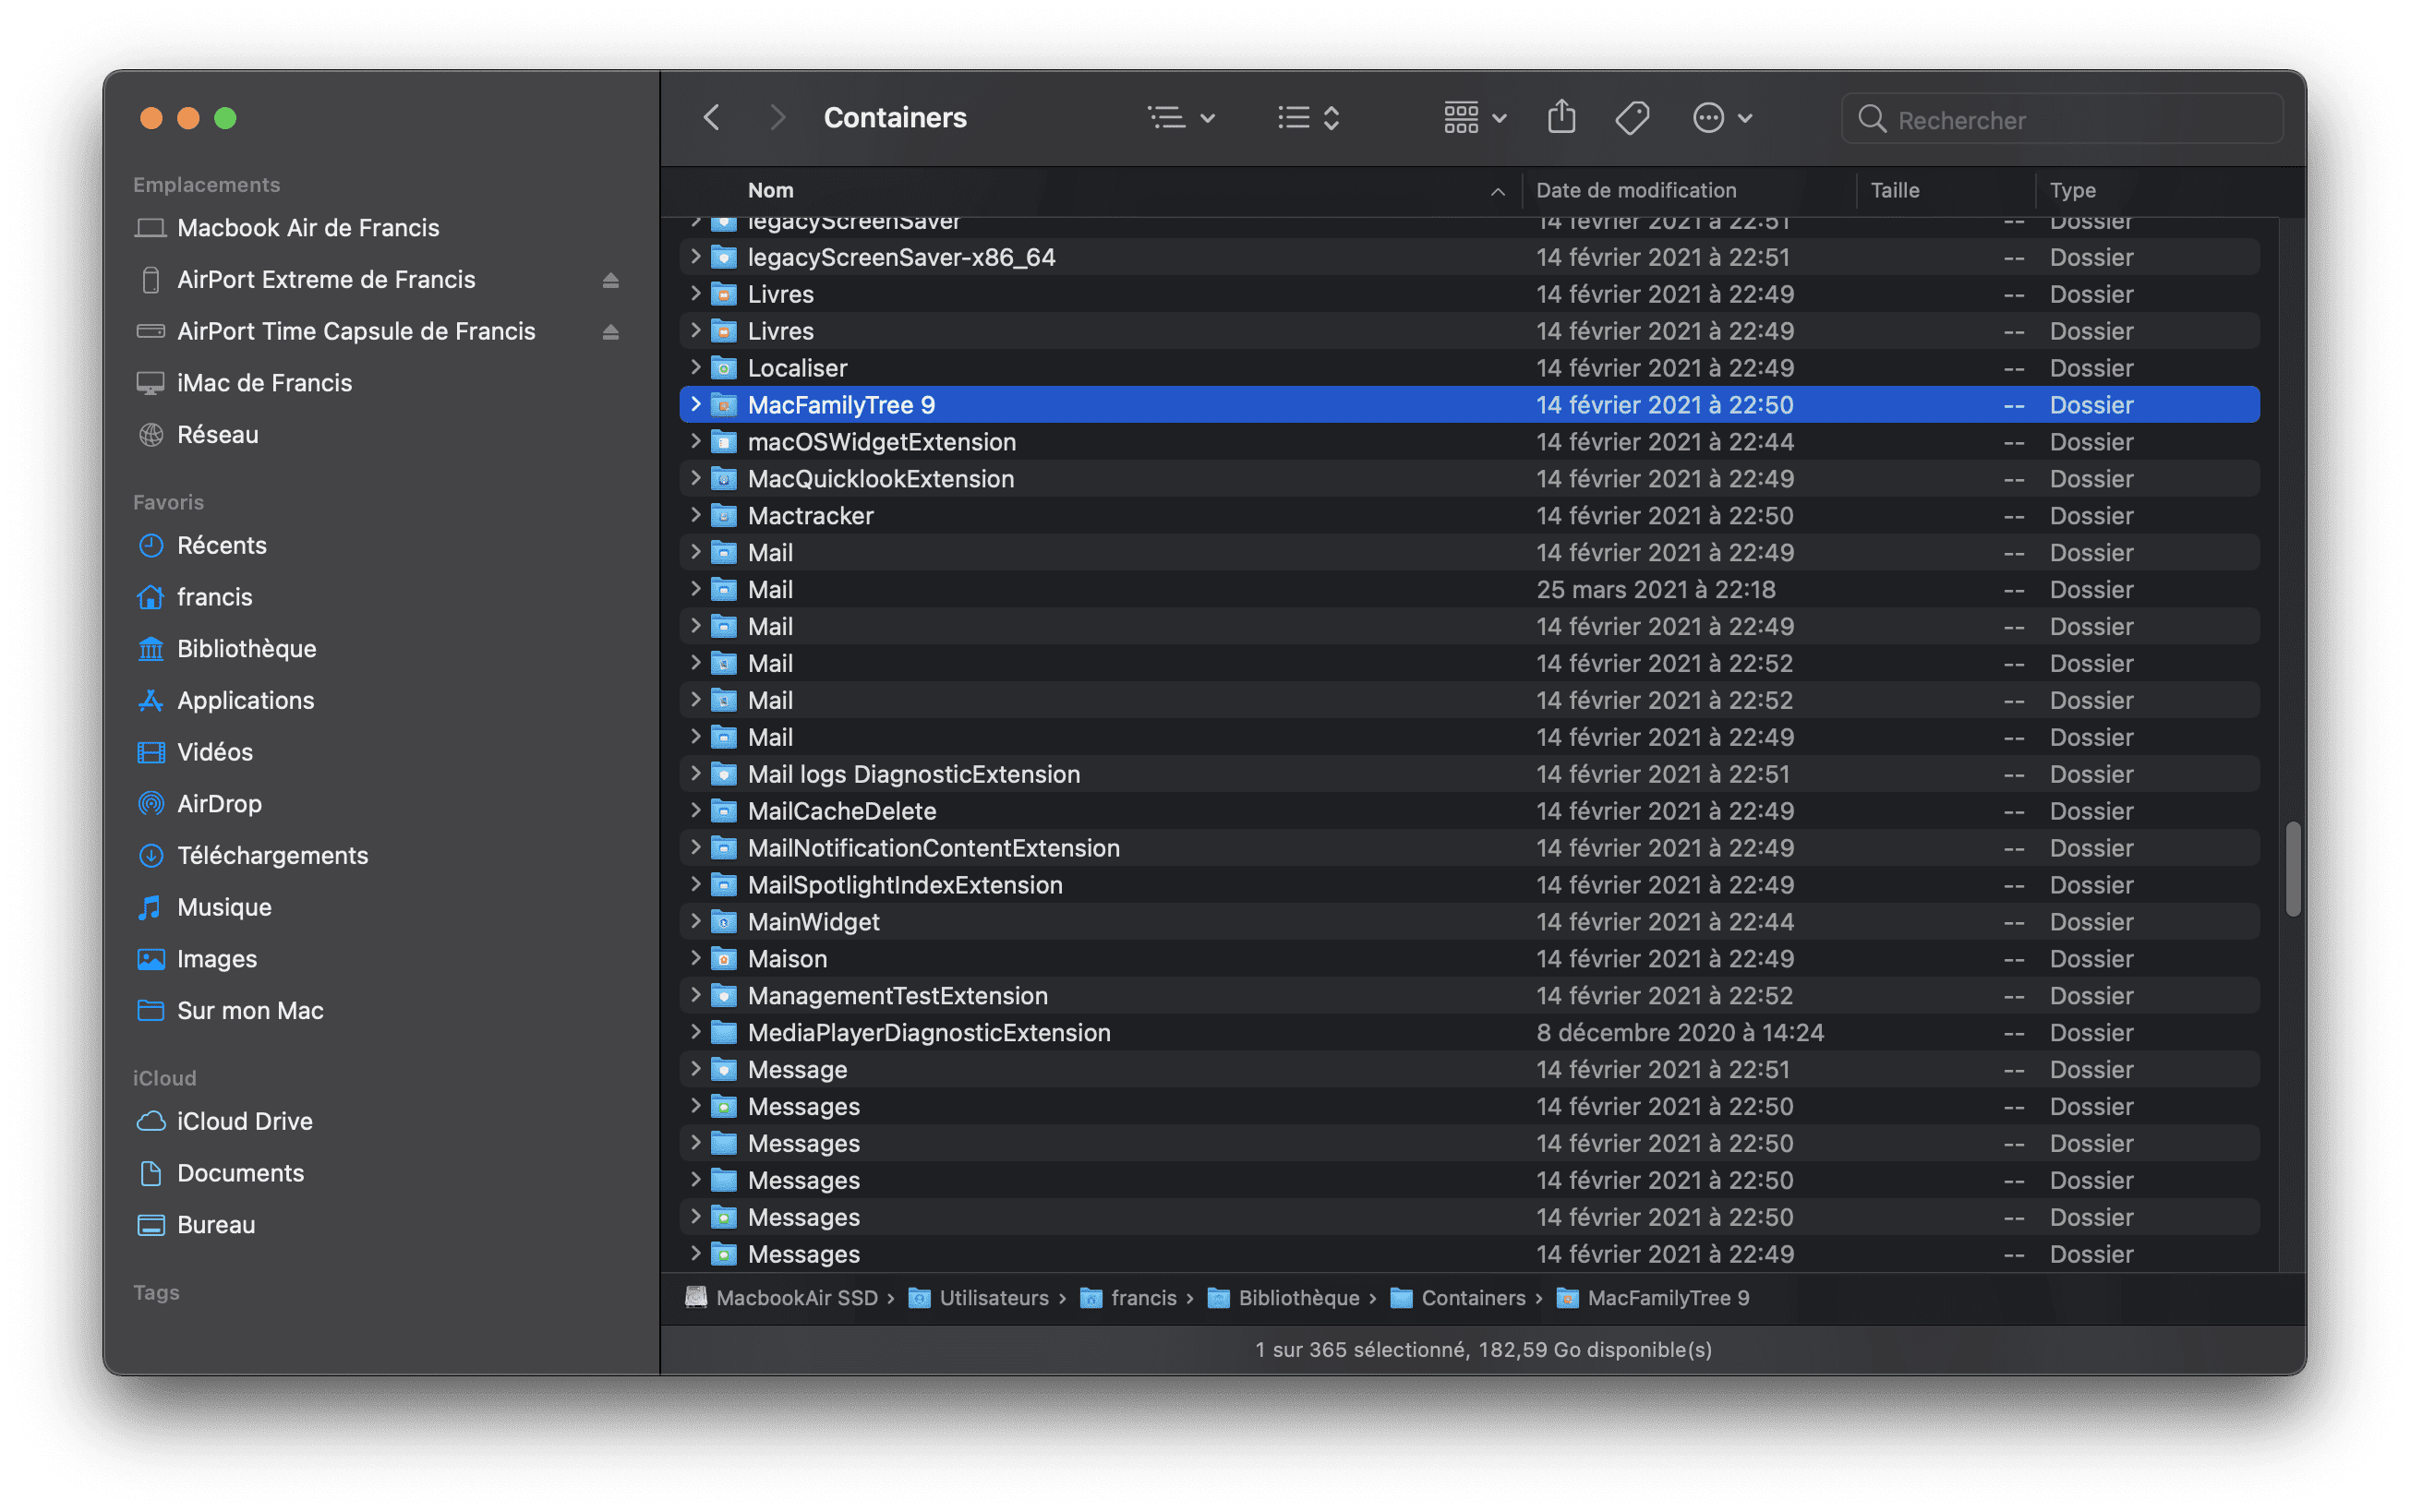Click Bibliothèque in the path bar
Image resolution: width=2410 pixels, height=1512 pixels.
[1283, 1298]
